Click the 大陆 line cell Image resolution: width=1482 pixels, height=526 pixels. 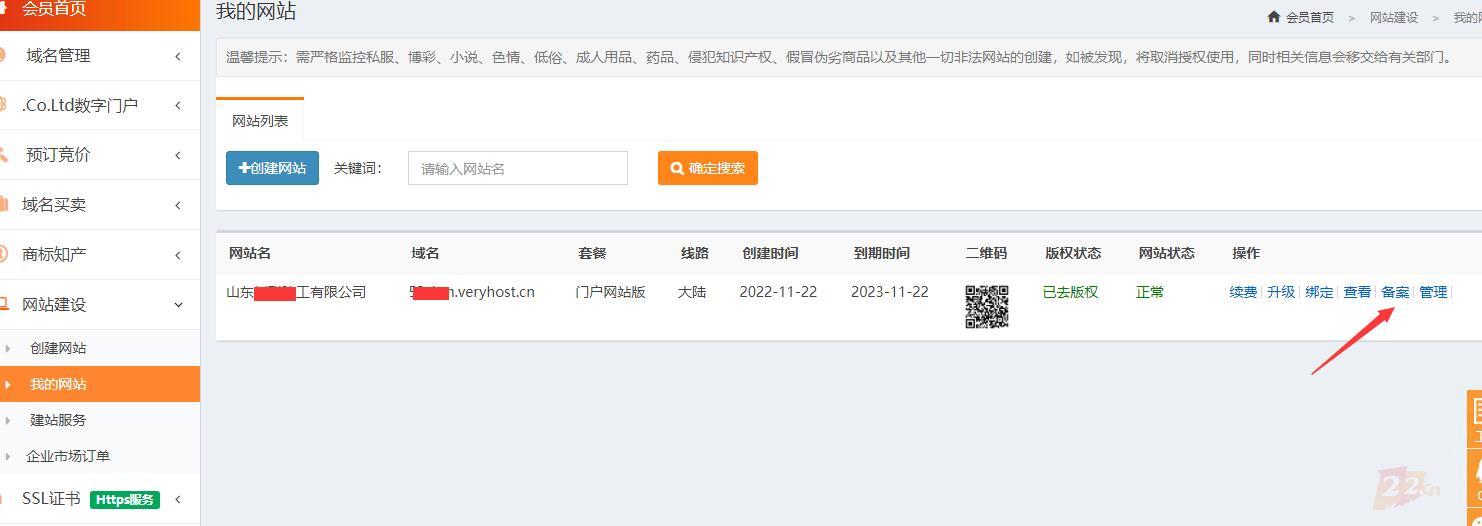point(692,292)
